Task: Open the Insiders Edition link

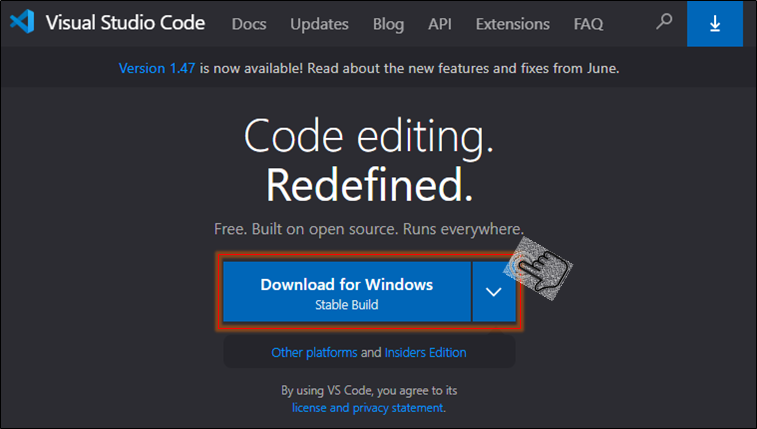Action: pos(425,353)
